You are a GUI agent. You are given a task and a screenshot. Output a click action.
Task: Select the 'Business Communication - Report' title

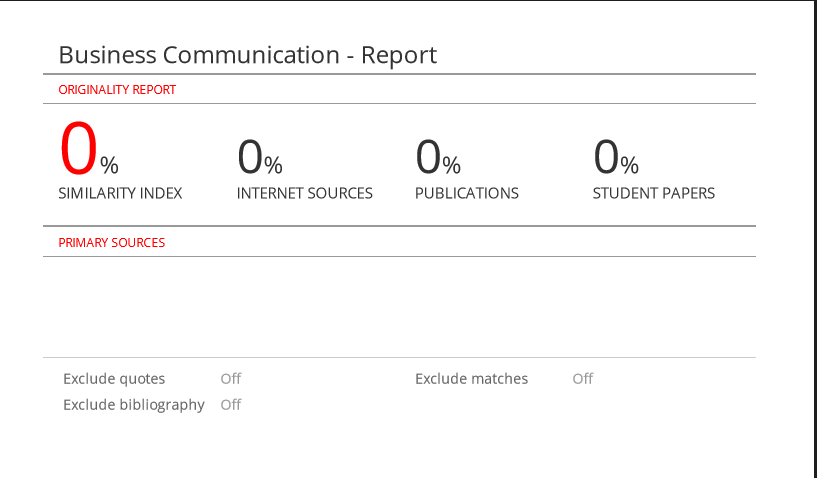[x=247, y=55]
